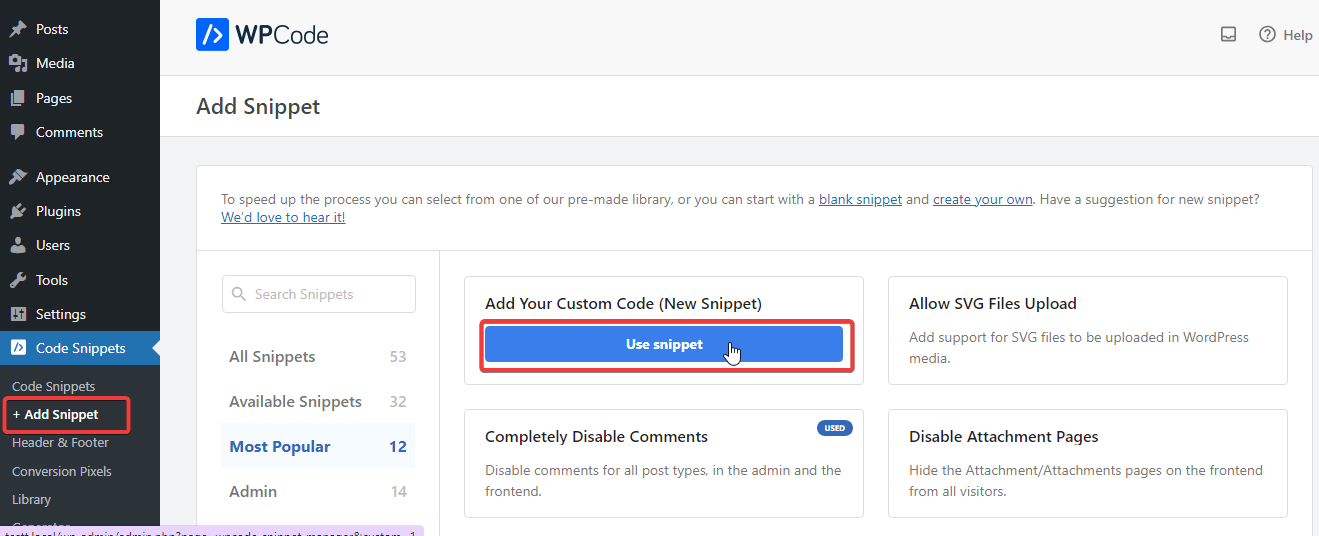
Task: Click the Code Snippets menu icon
Action: click(18, 348)
